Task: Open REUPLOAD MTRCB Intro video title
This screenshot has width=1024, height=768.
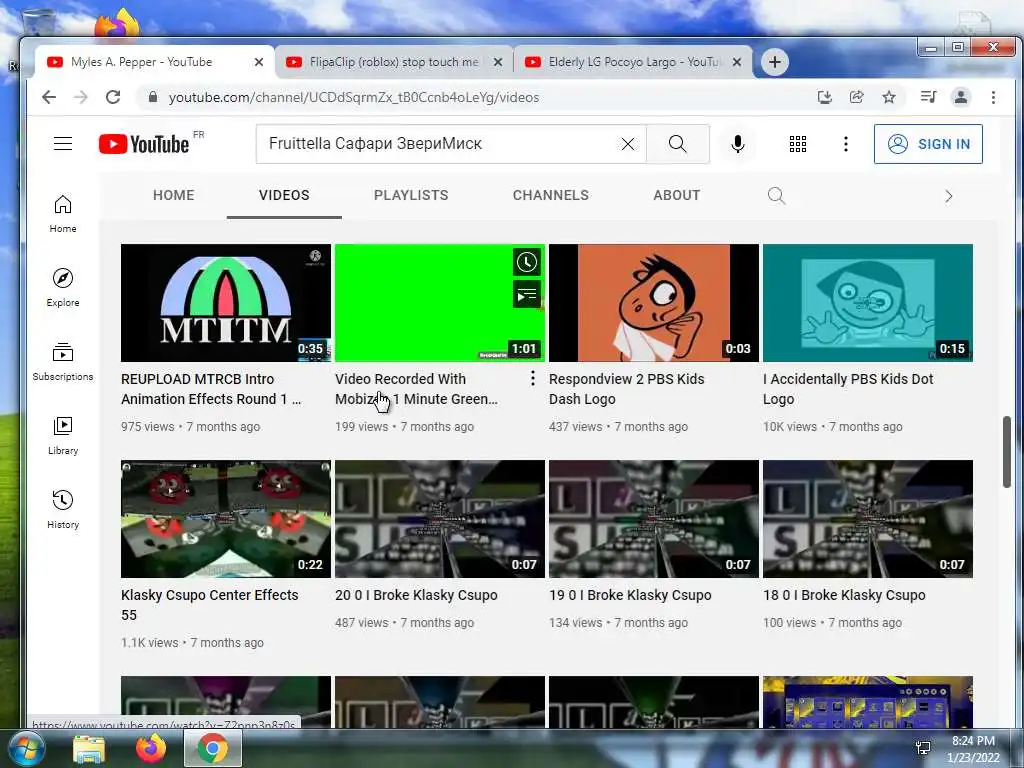Action: (211, 389)
